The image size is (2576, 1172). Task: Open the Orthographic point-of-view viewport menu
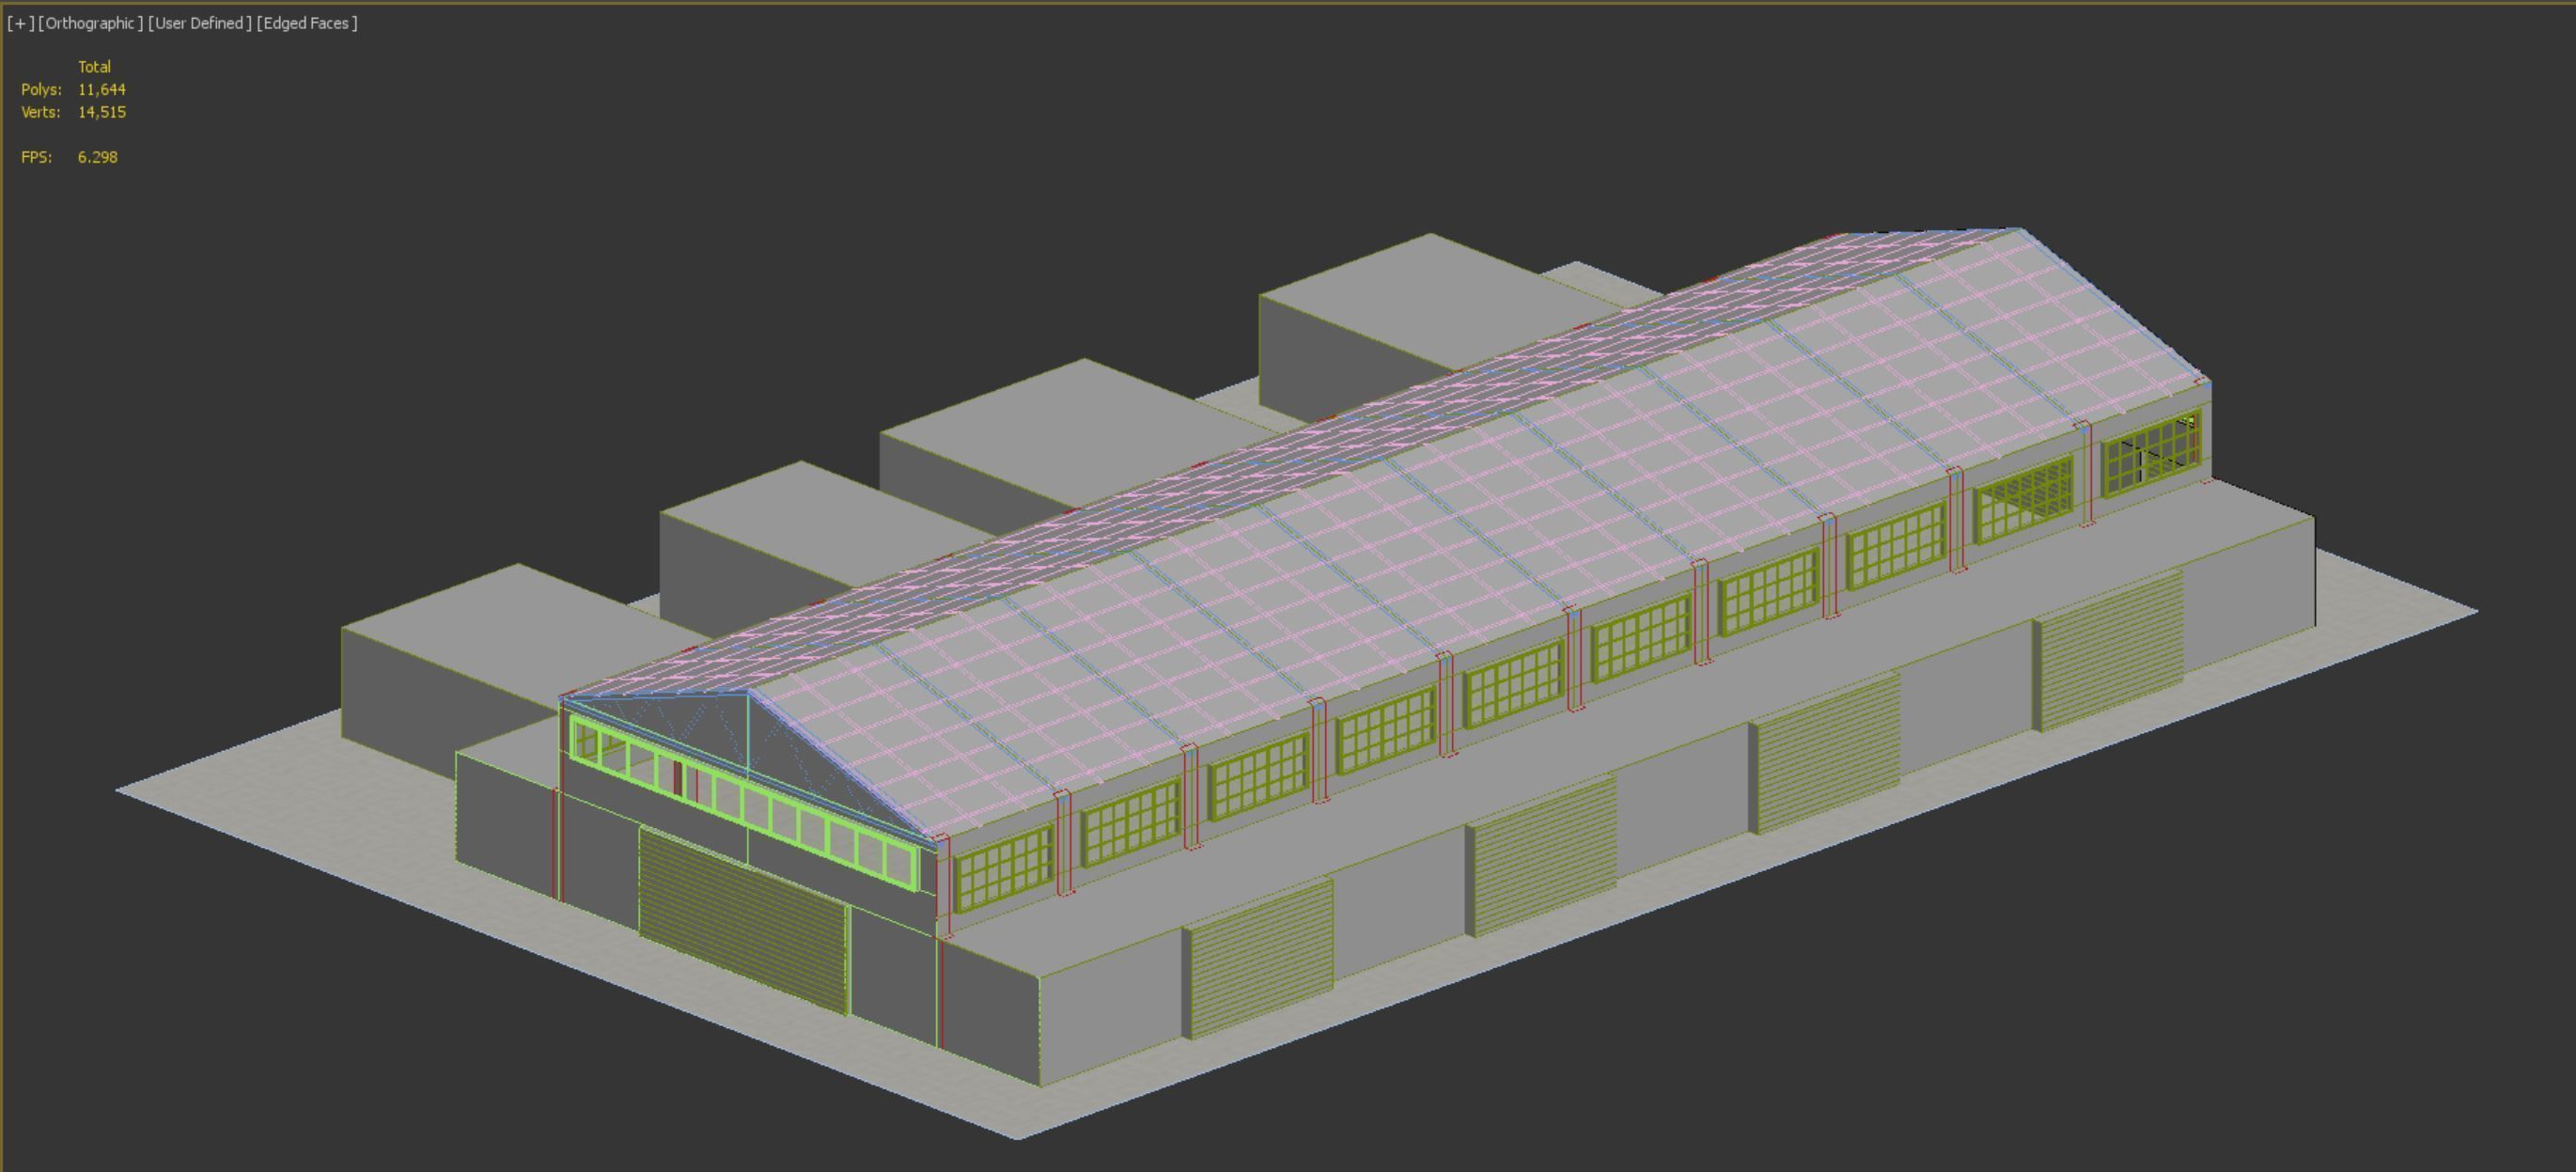pyautogui.click(x=90, y=23)
